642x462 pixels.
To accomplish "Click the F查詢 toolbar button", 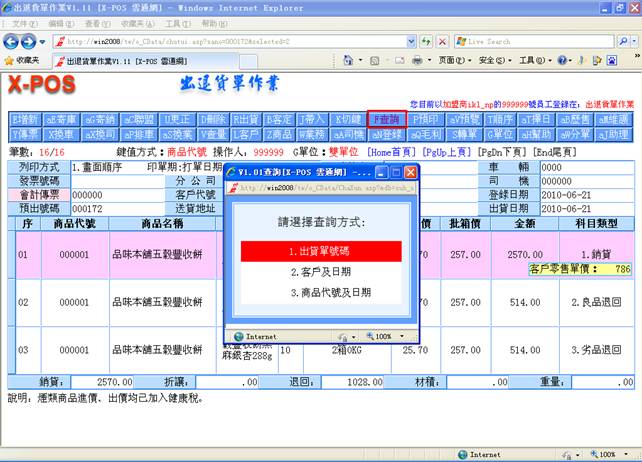I will (388, 118).
